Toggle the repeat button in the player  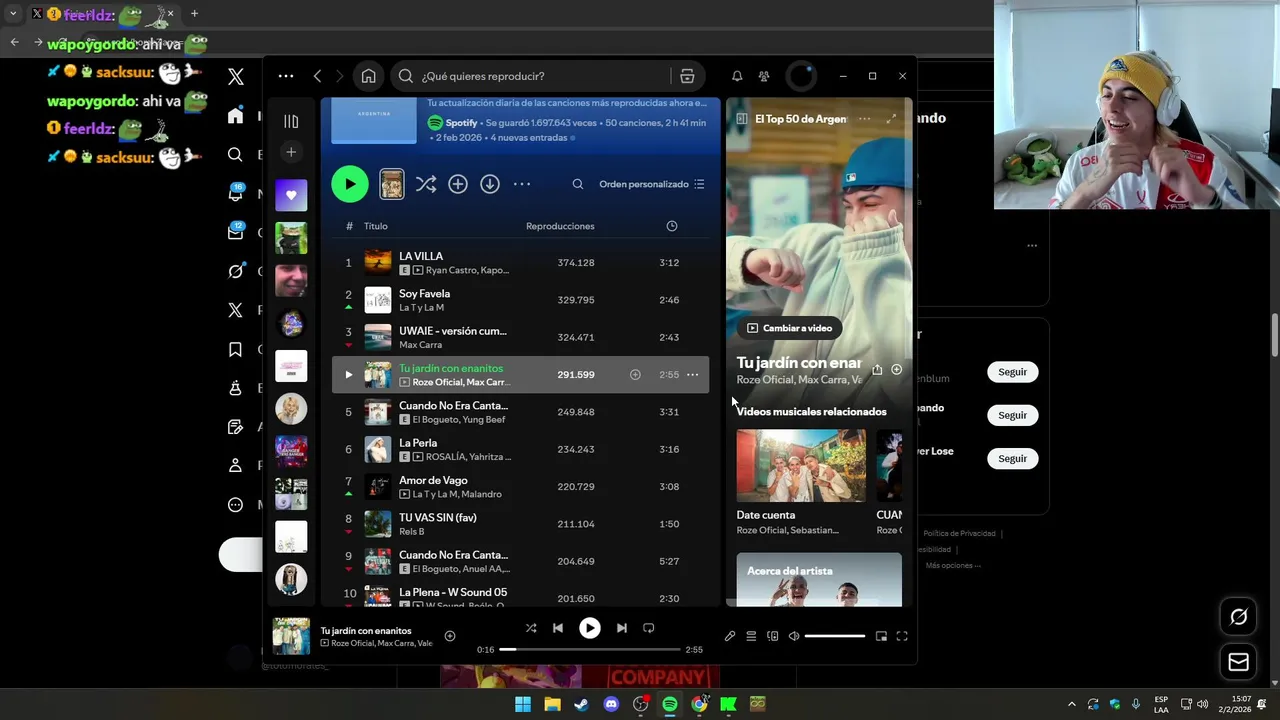(x=649, y=628)
